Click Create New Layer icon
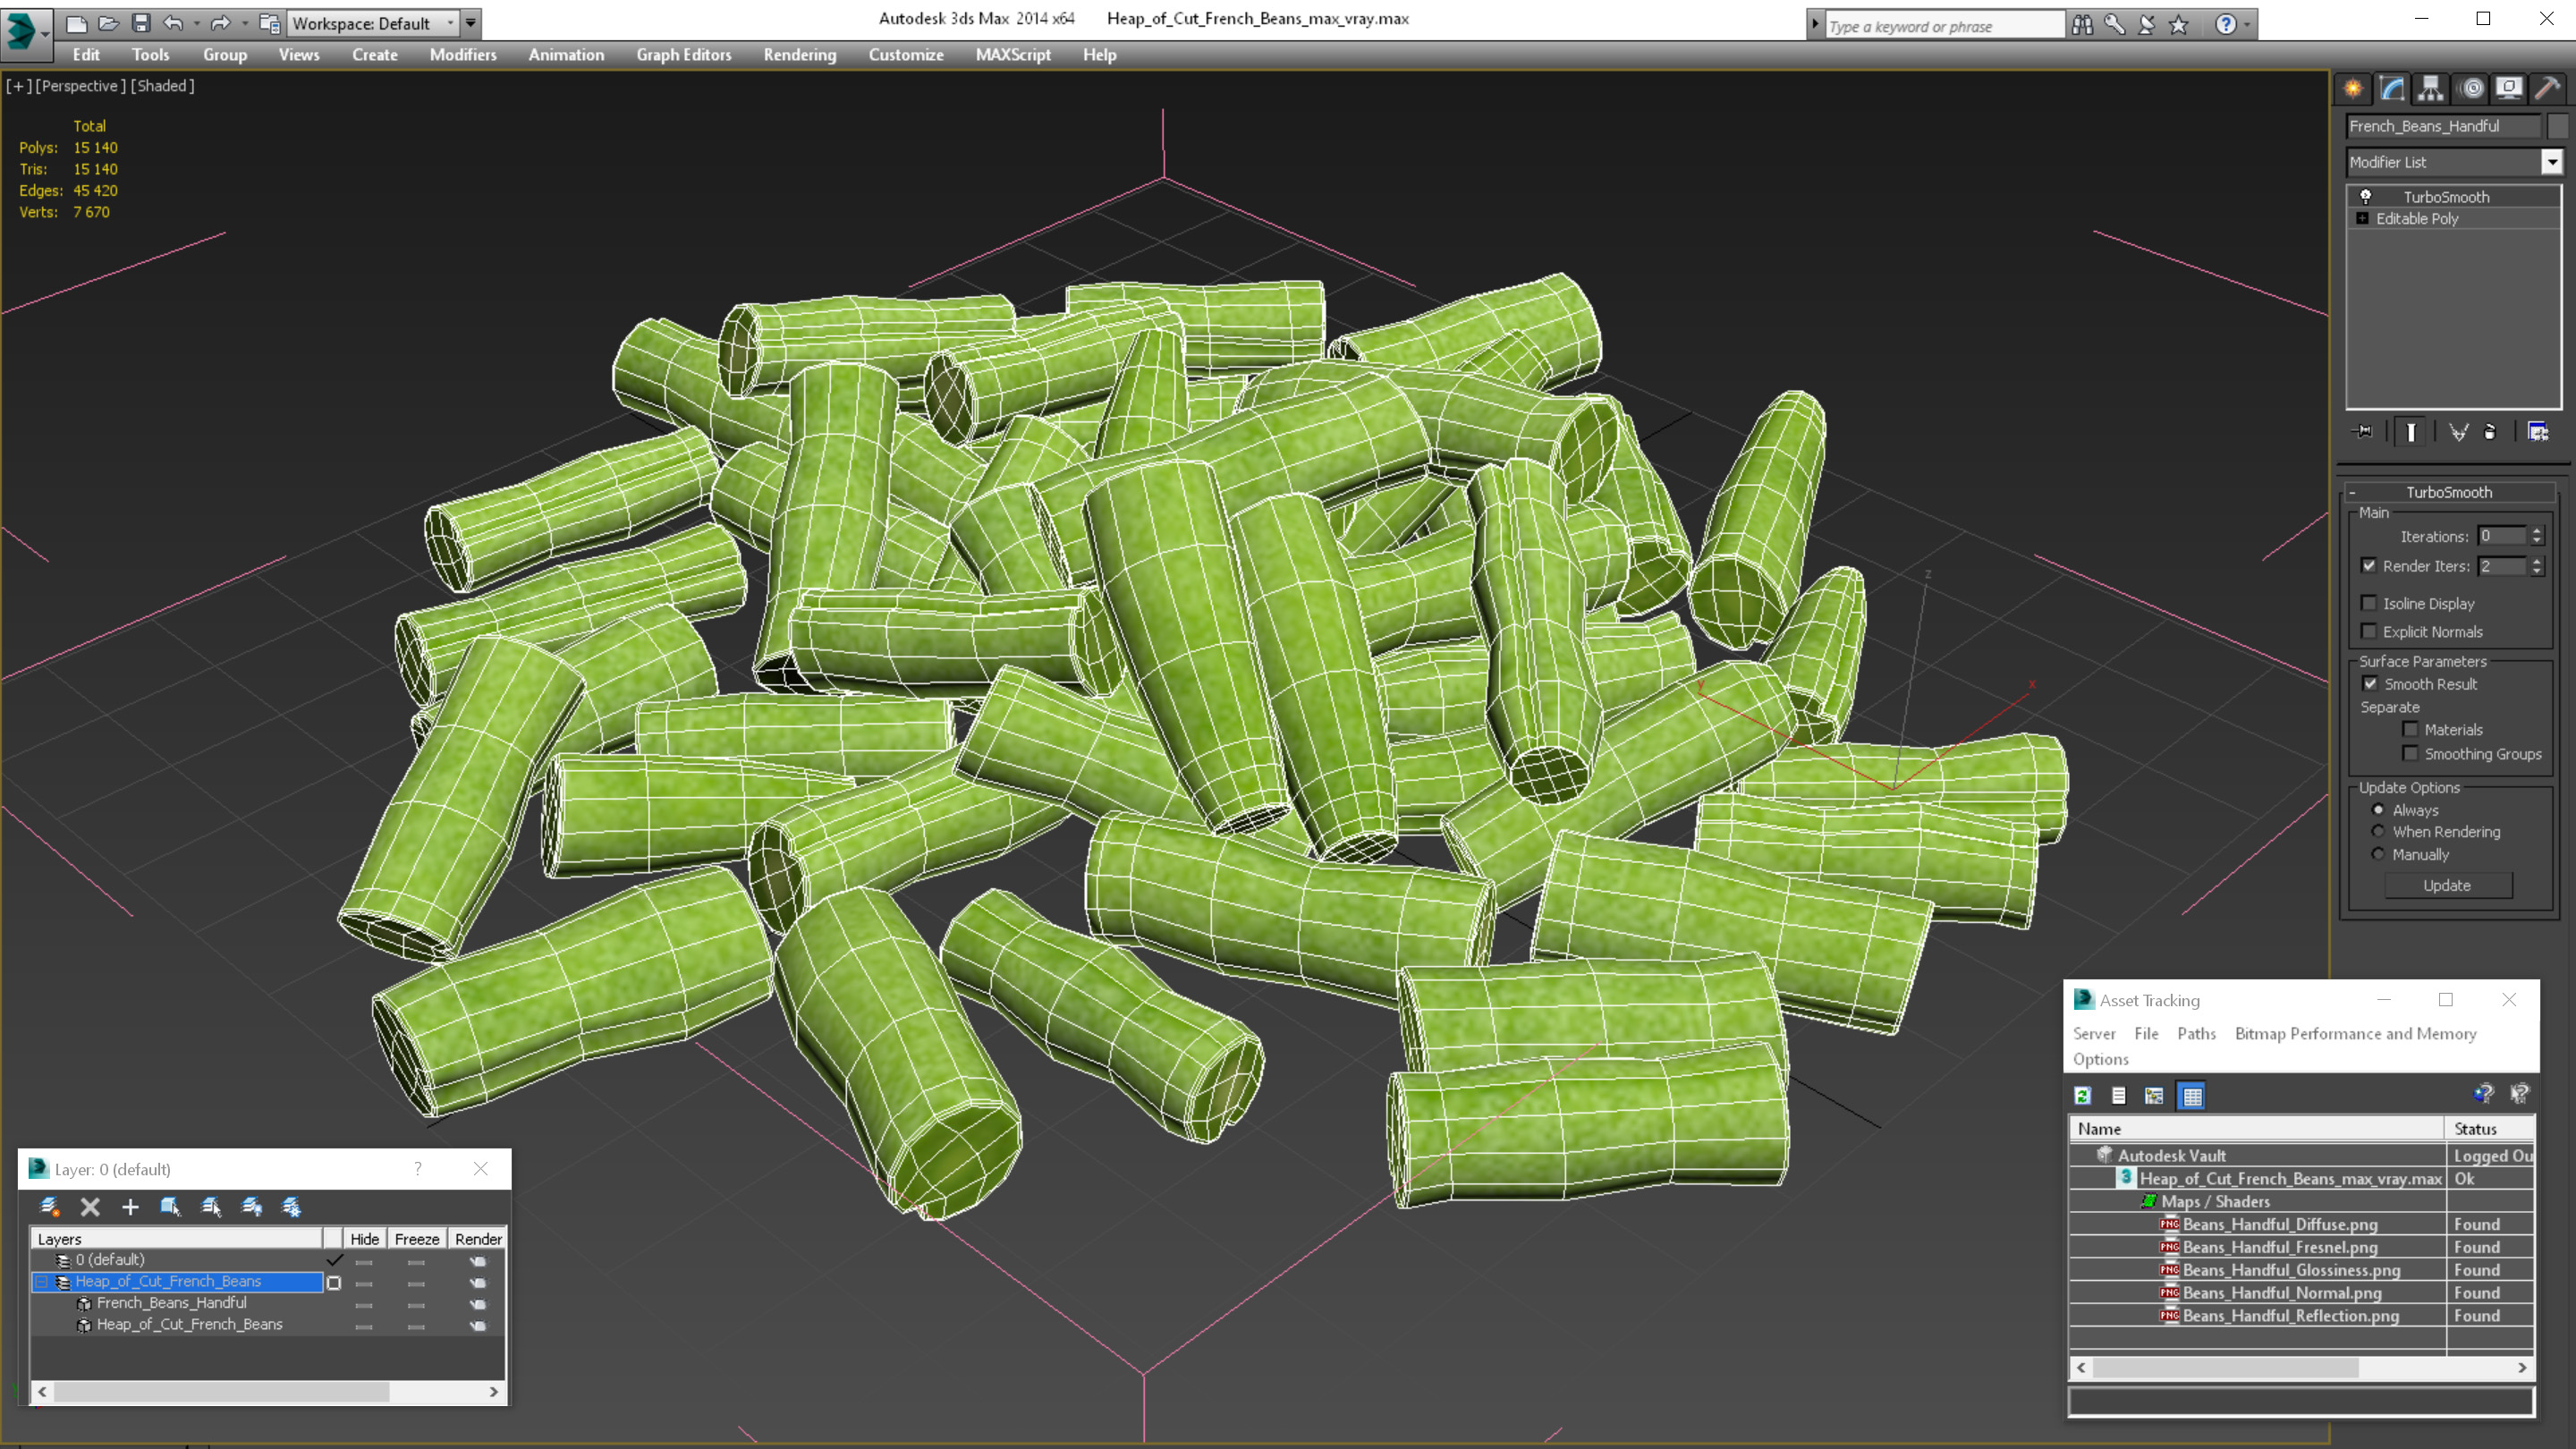2576x1449 pixels. [49, 1207]
